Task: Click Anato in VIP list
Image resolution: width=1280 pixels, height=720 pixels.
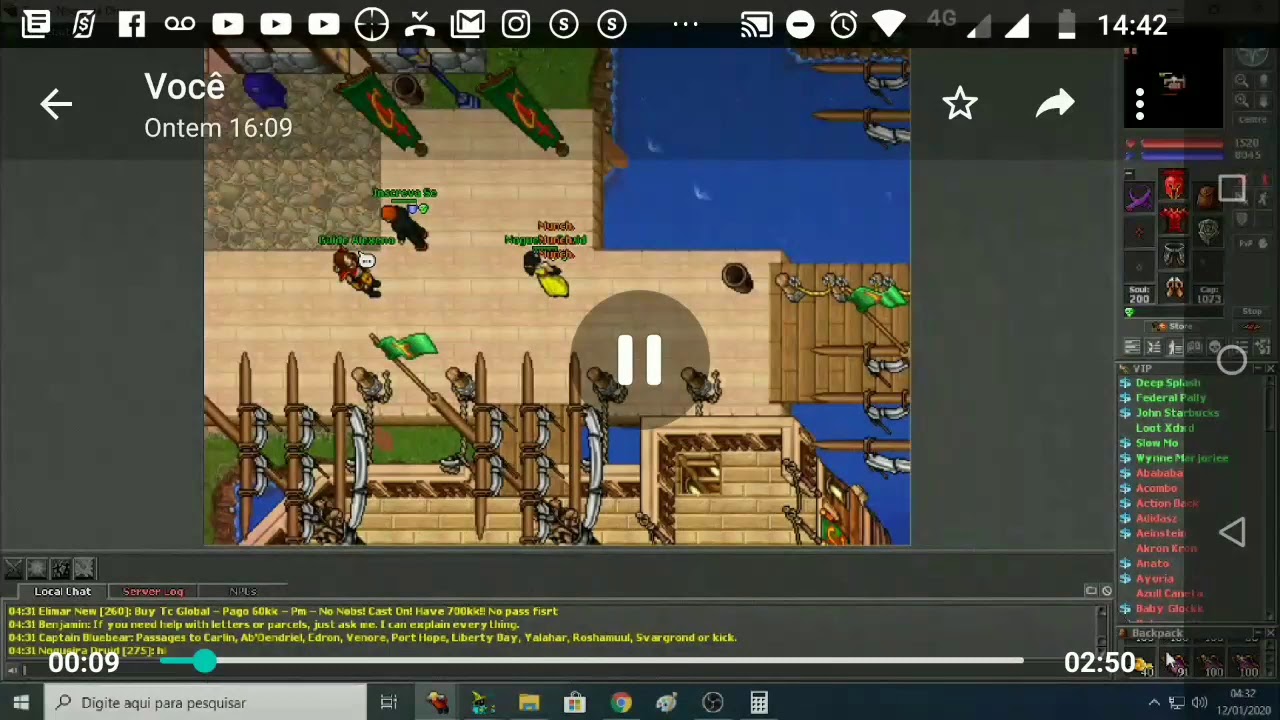Action: [x=1152, y=563]
